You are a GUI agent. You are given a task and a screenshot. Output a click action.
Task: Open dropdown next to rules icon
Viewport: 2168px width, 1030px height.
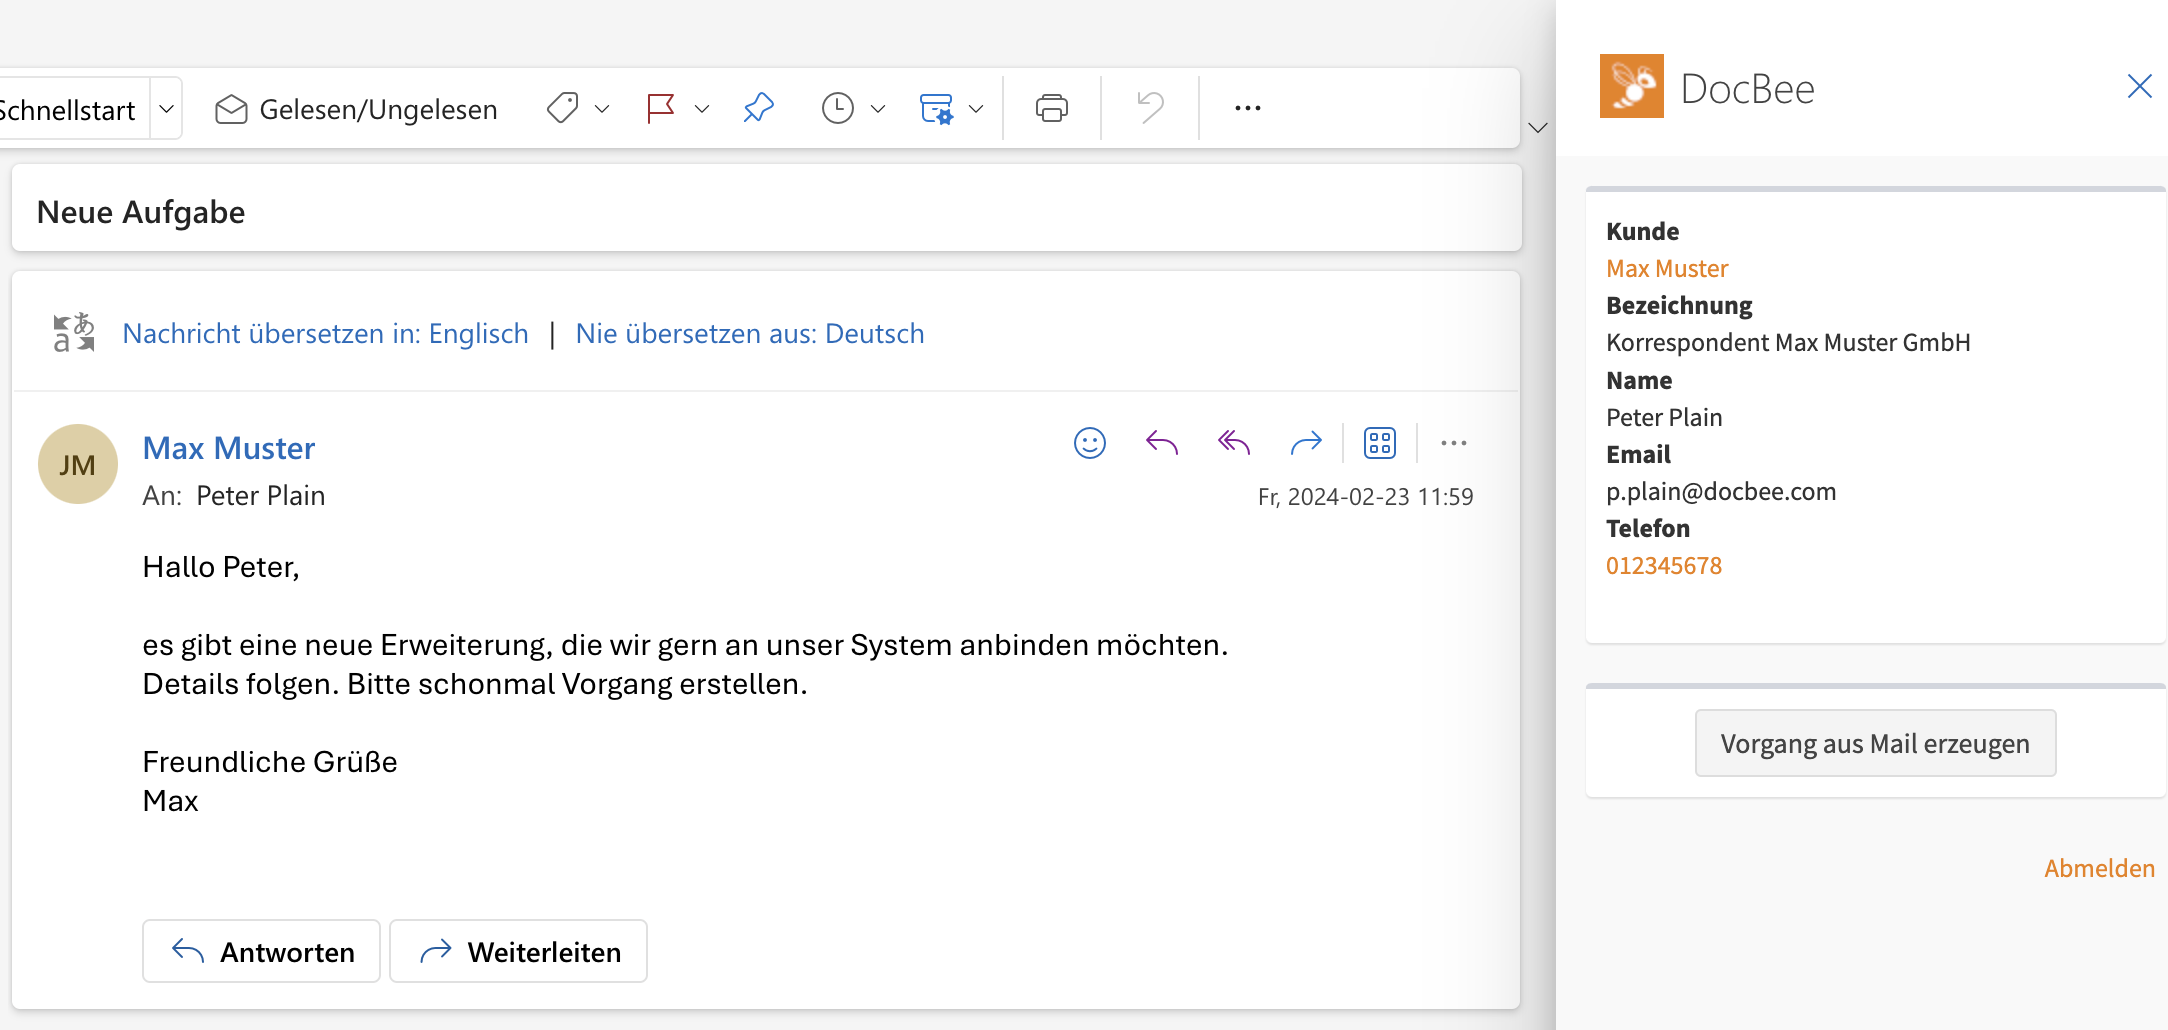976,109
